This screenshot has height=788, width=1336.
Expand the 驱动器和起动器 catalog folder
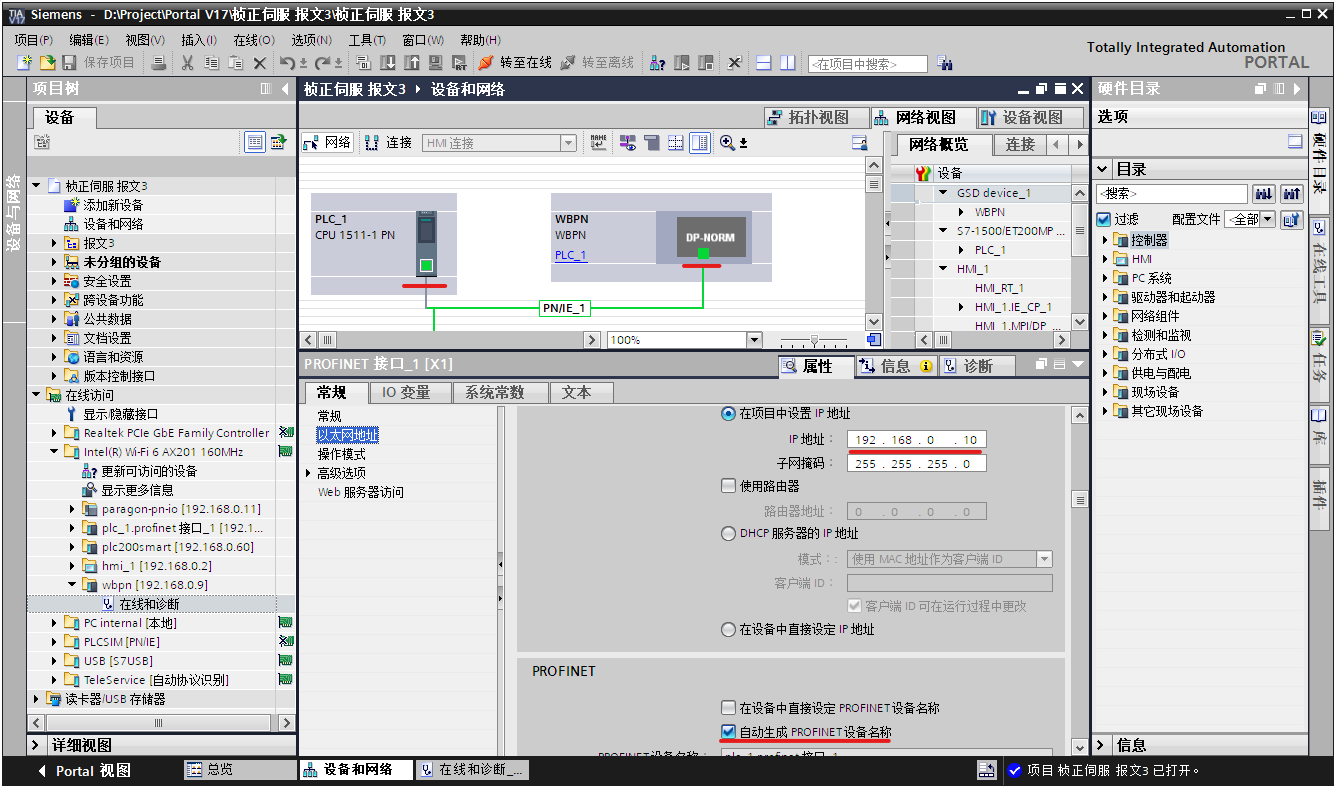1105,297
